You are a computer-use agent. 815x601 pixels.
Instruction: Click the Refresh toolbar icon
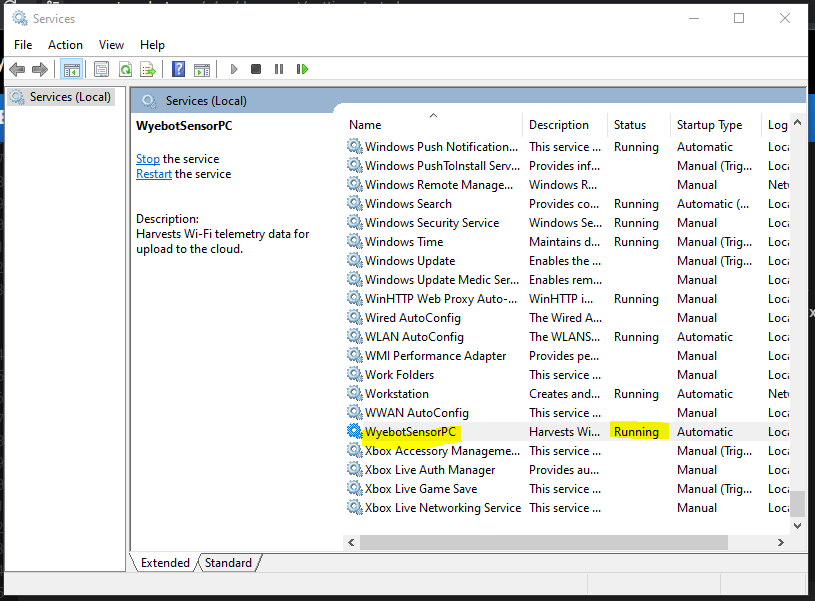click(125, 69)
